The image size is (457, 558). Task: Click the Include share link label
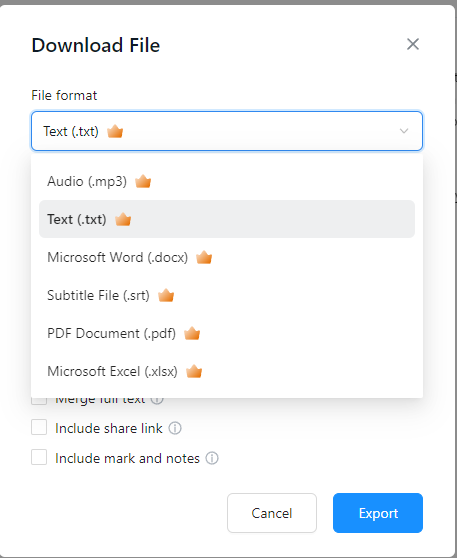[x=109, y=428]
